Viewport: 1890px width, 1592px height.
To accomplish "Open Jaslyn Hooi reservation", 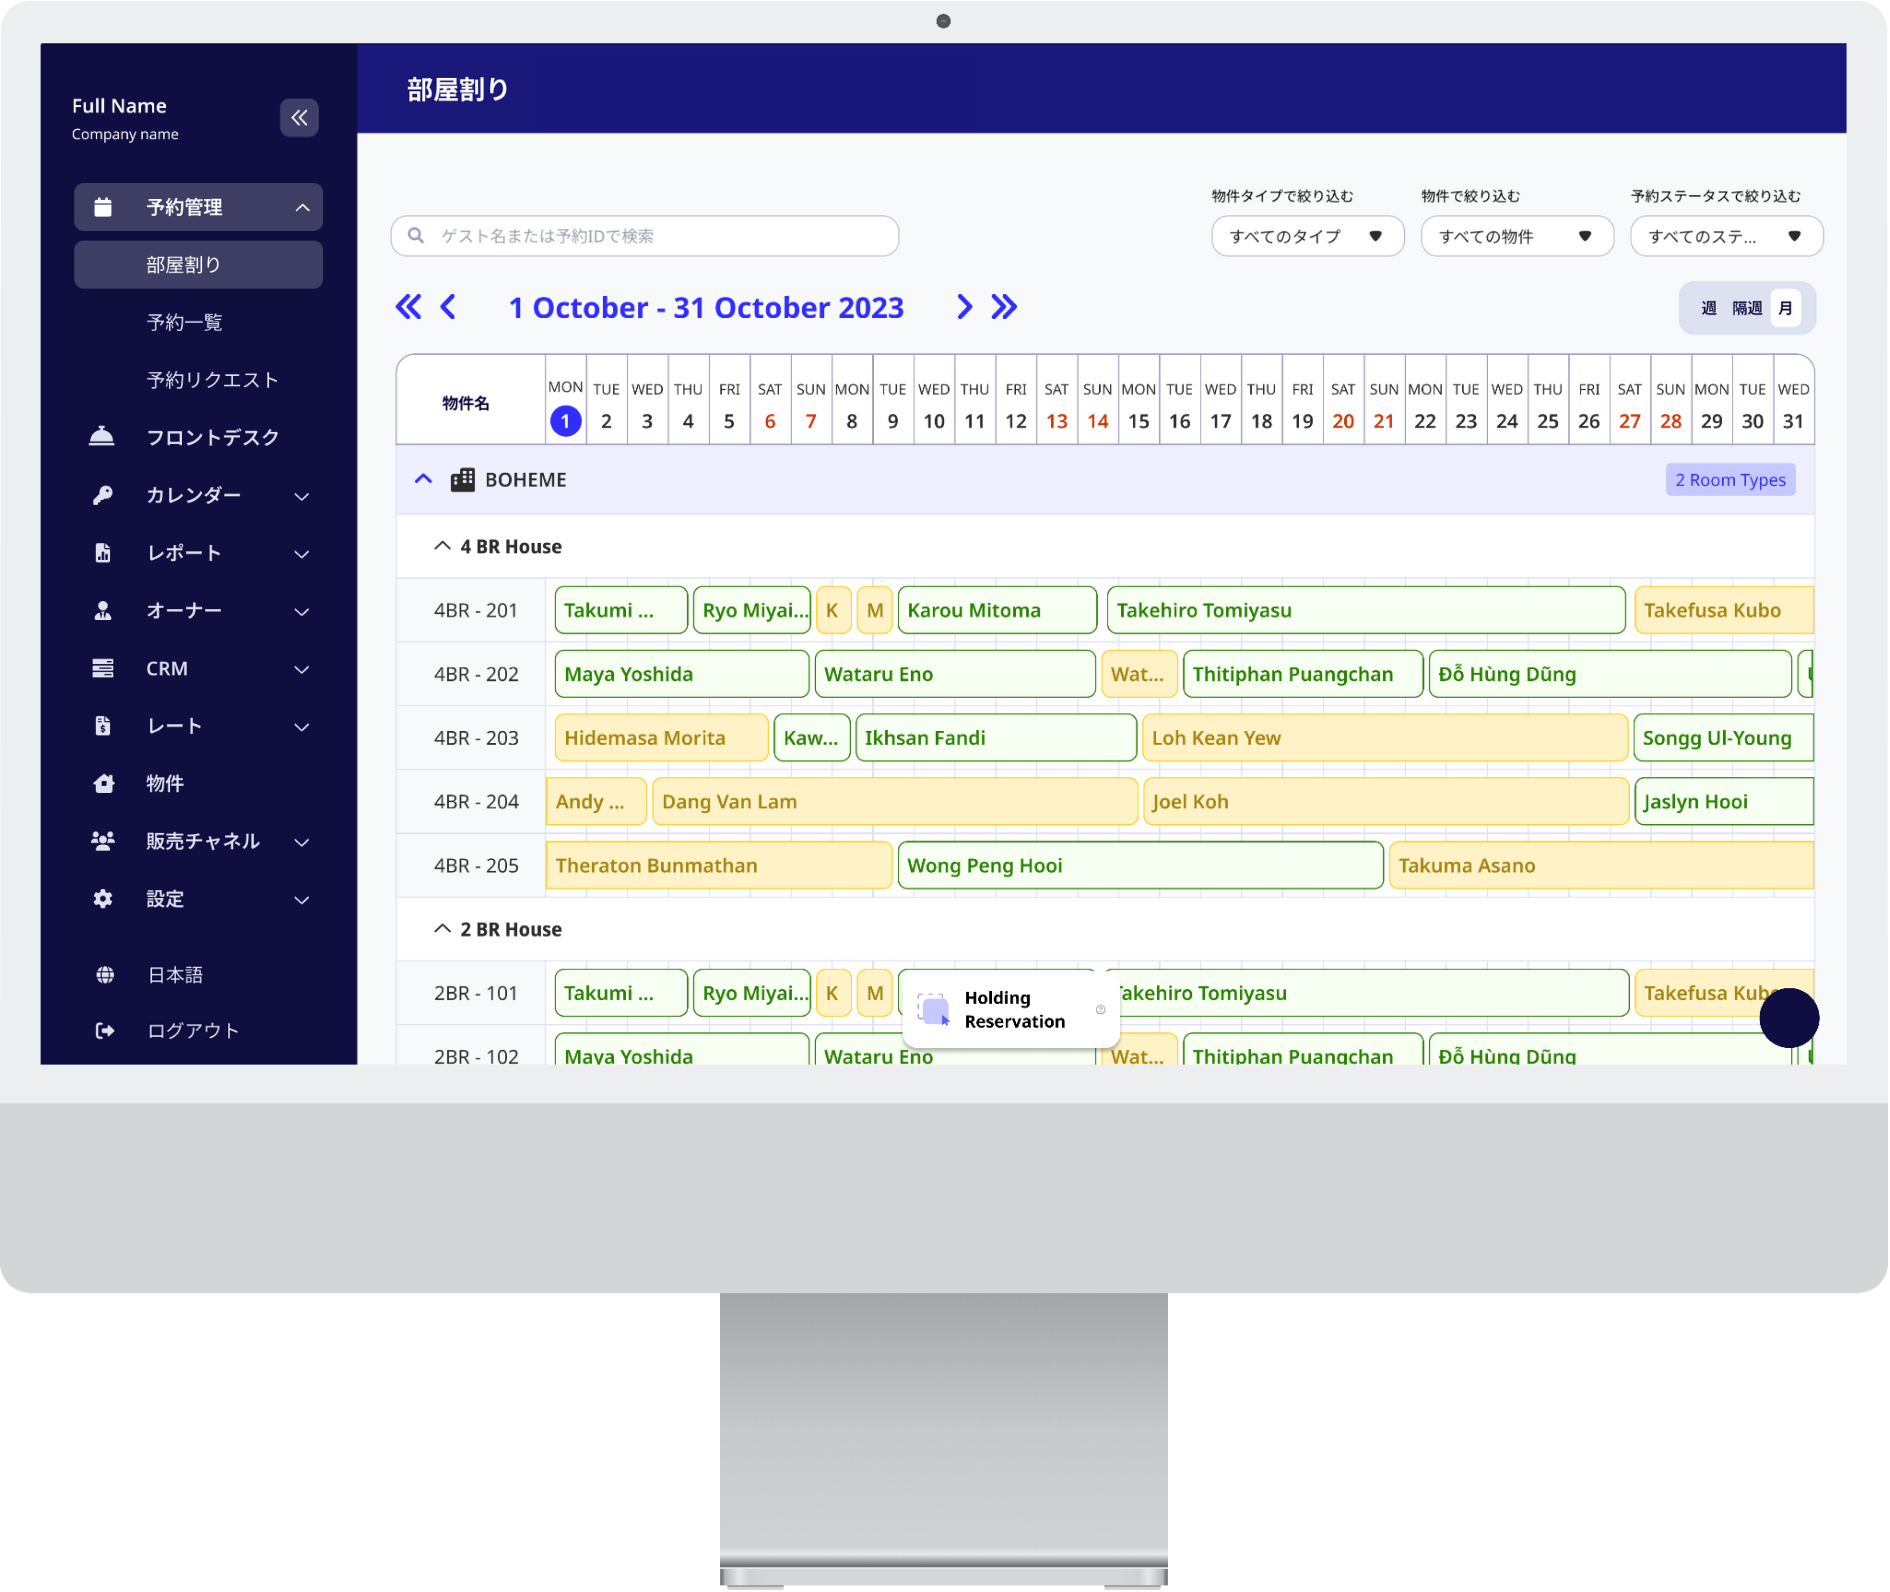I will coord(1723,802).
